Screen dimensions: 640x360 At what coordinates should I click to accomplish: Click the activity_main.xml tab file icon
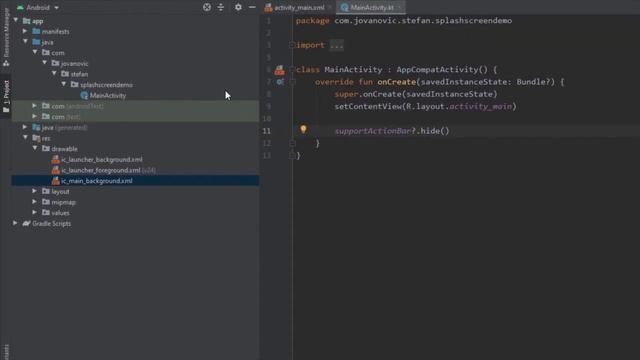268,7
